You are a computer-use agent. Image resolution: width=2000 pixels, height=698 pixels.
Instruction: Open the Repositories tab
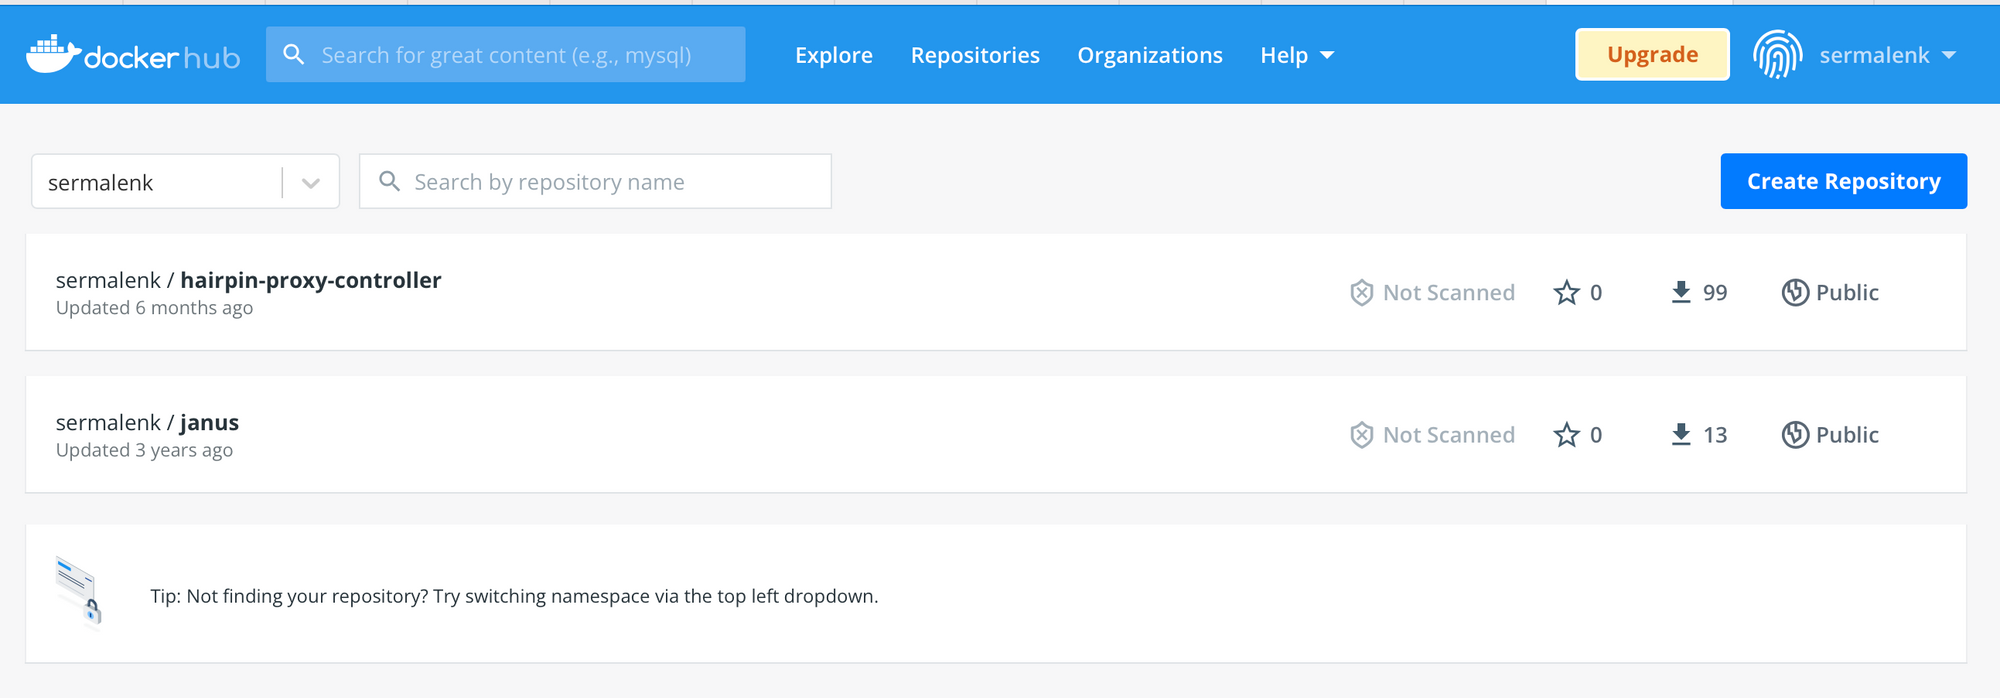[974, 55]
